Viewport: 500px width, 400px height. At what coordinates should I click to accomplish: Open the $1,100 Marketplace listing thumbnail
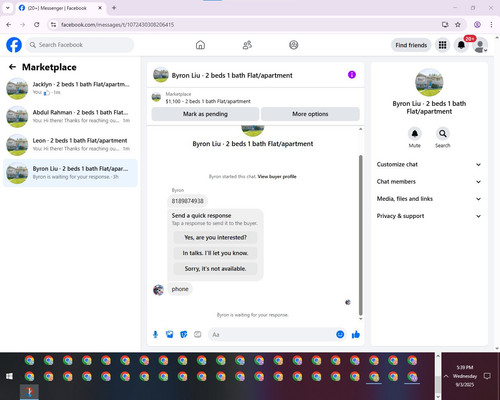tap(156, 97)
